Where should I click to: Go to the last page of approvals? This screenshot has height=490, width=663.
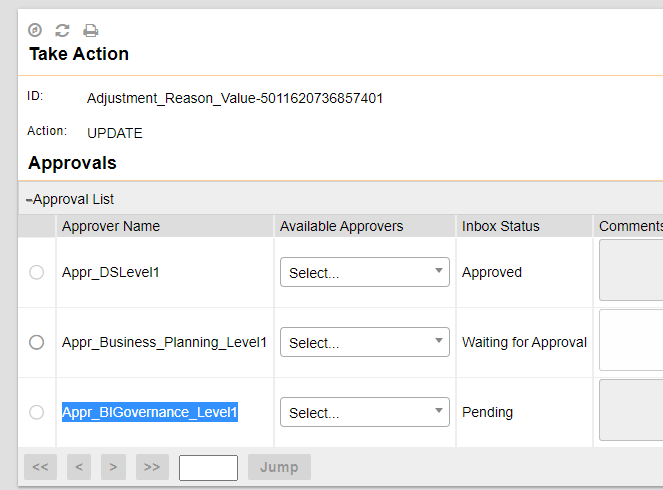click(x=152, y=467)
